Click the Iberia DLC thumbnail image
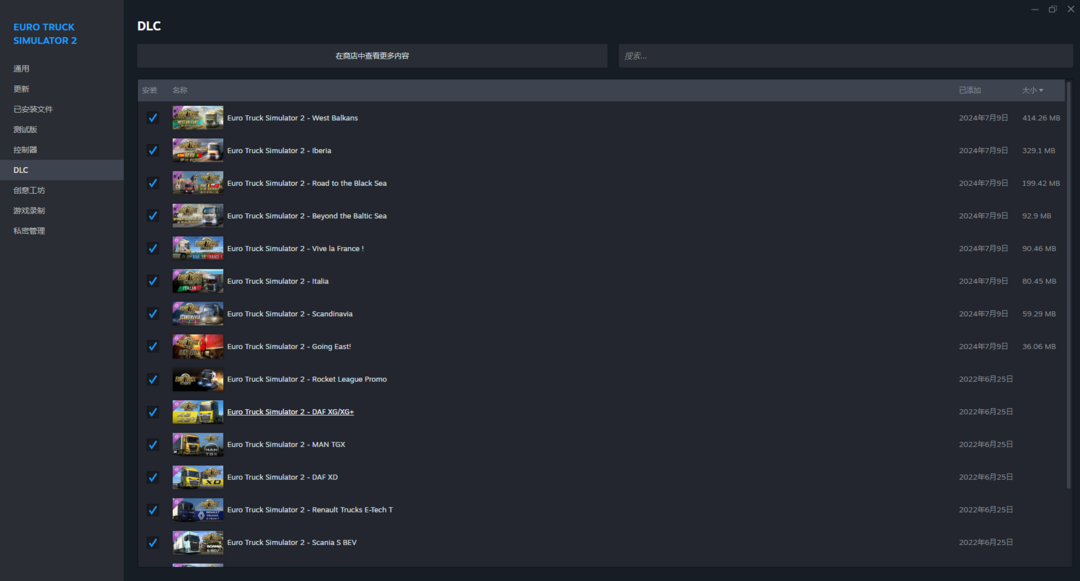1080x581 pixels. (198, 150)
